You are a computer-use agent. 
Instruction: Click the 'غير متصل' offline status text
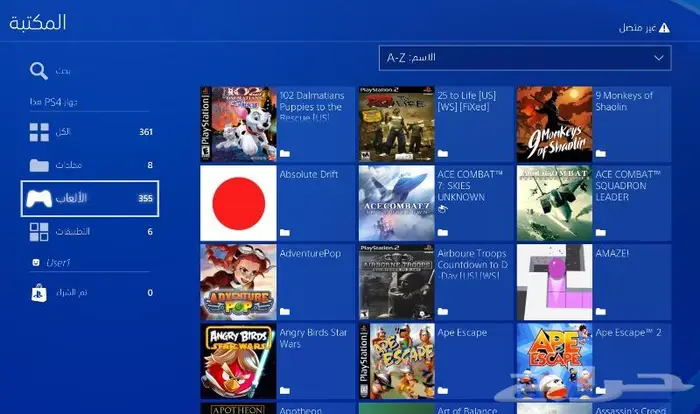click(x=637, y=28)
